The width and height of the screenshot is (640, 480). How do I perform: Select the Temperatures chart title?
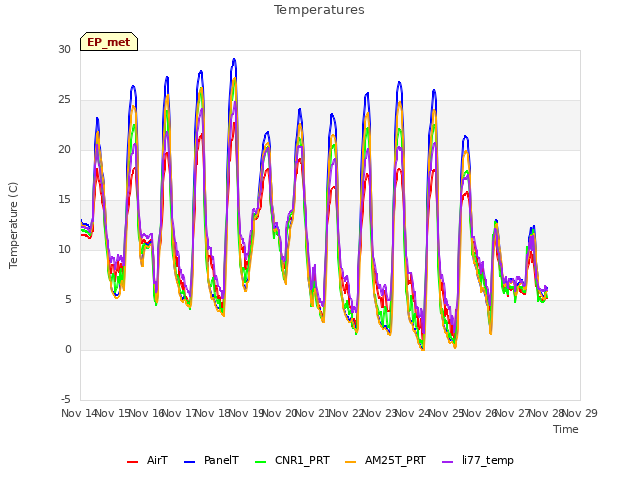[319, 10]
